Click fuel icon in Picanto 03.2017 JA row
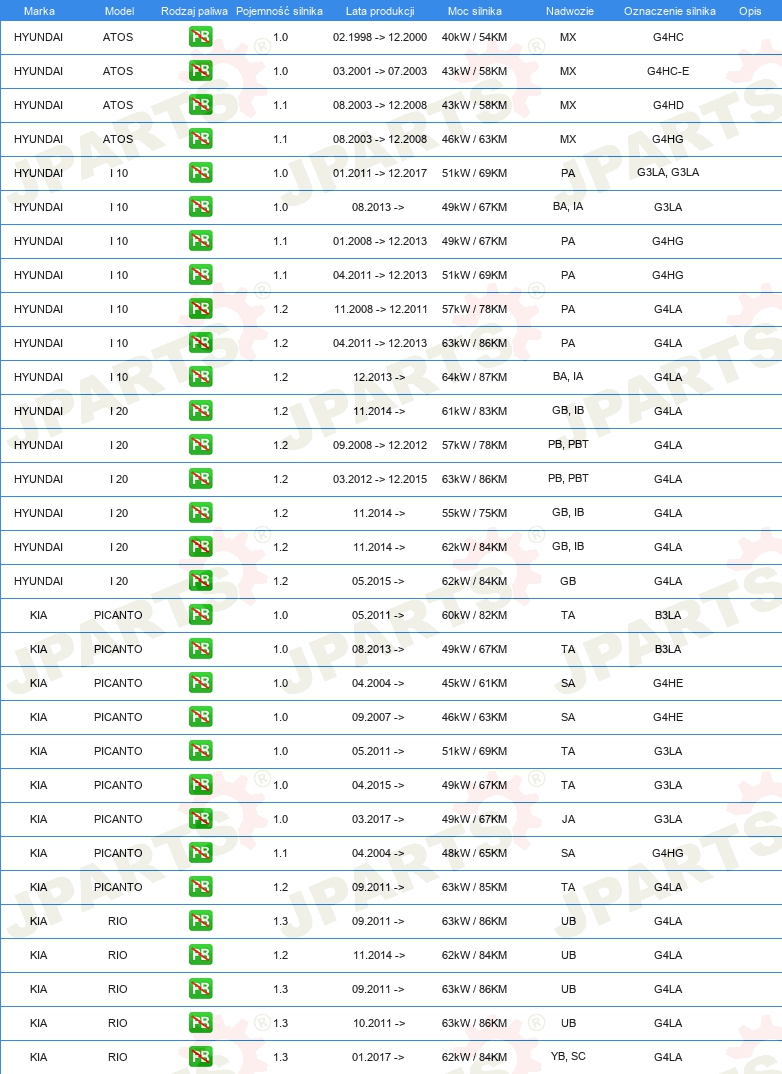This screenshot has width=782, height=1074. tap(201, 819)
